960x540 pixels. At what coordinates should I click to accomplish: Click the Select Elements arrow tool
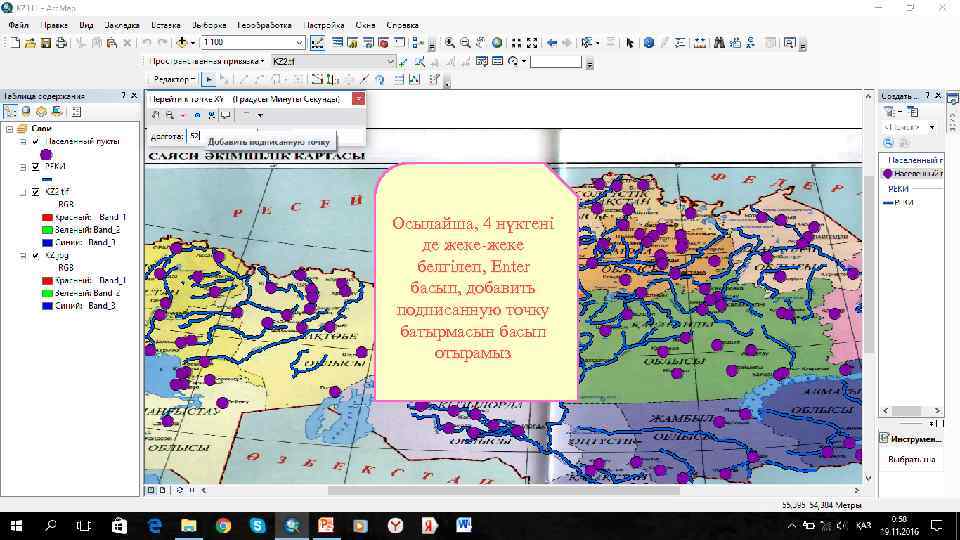630,43
